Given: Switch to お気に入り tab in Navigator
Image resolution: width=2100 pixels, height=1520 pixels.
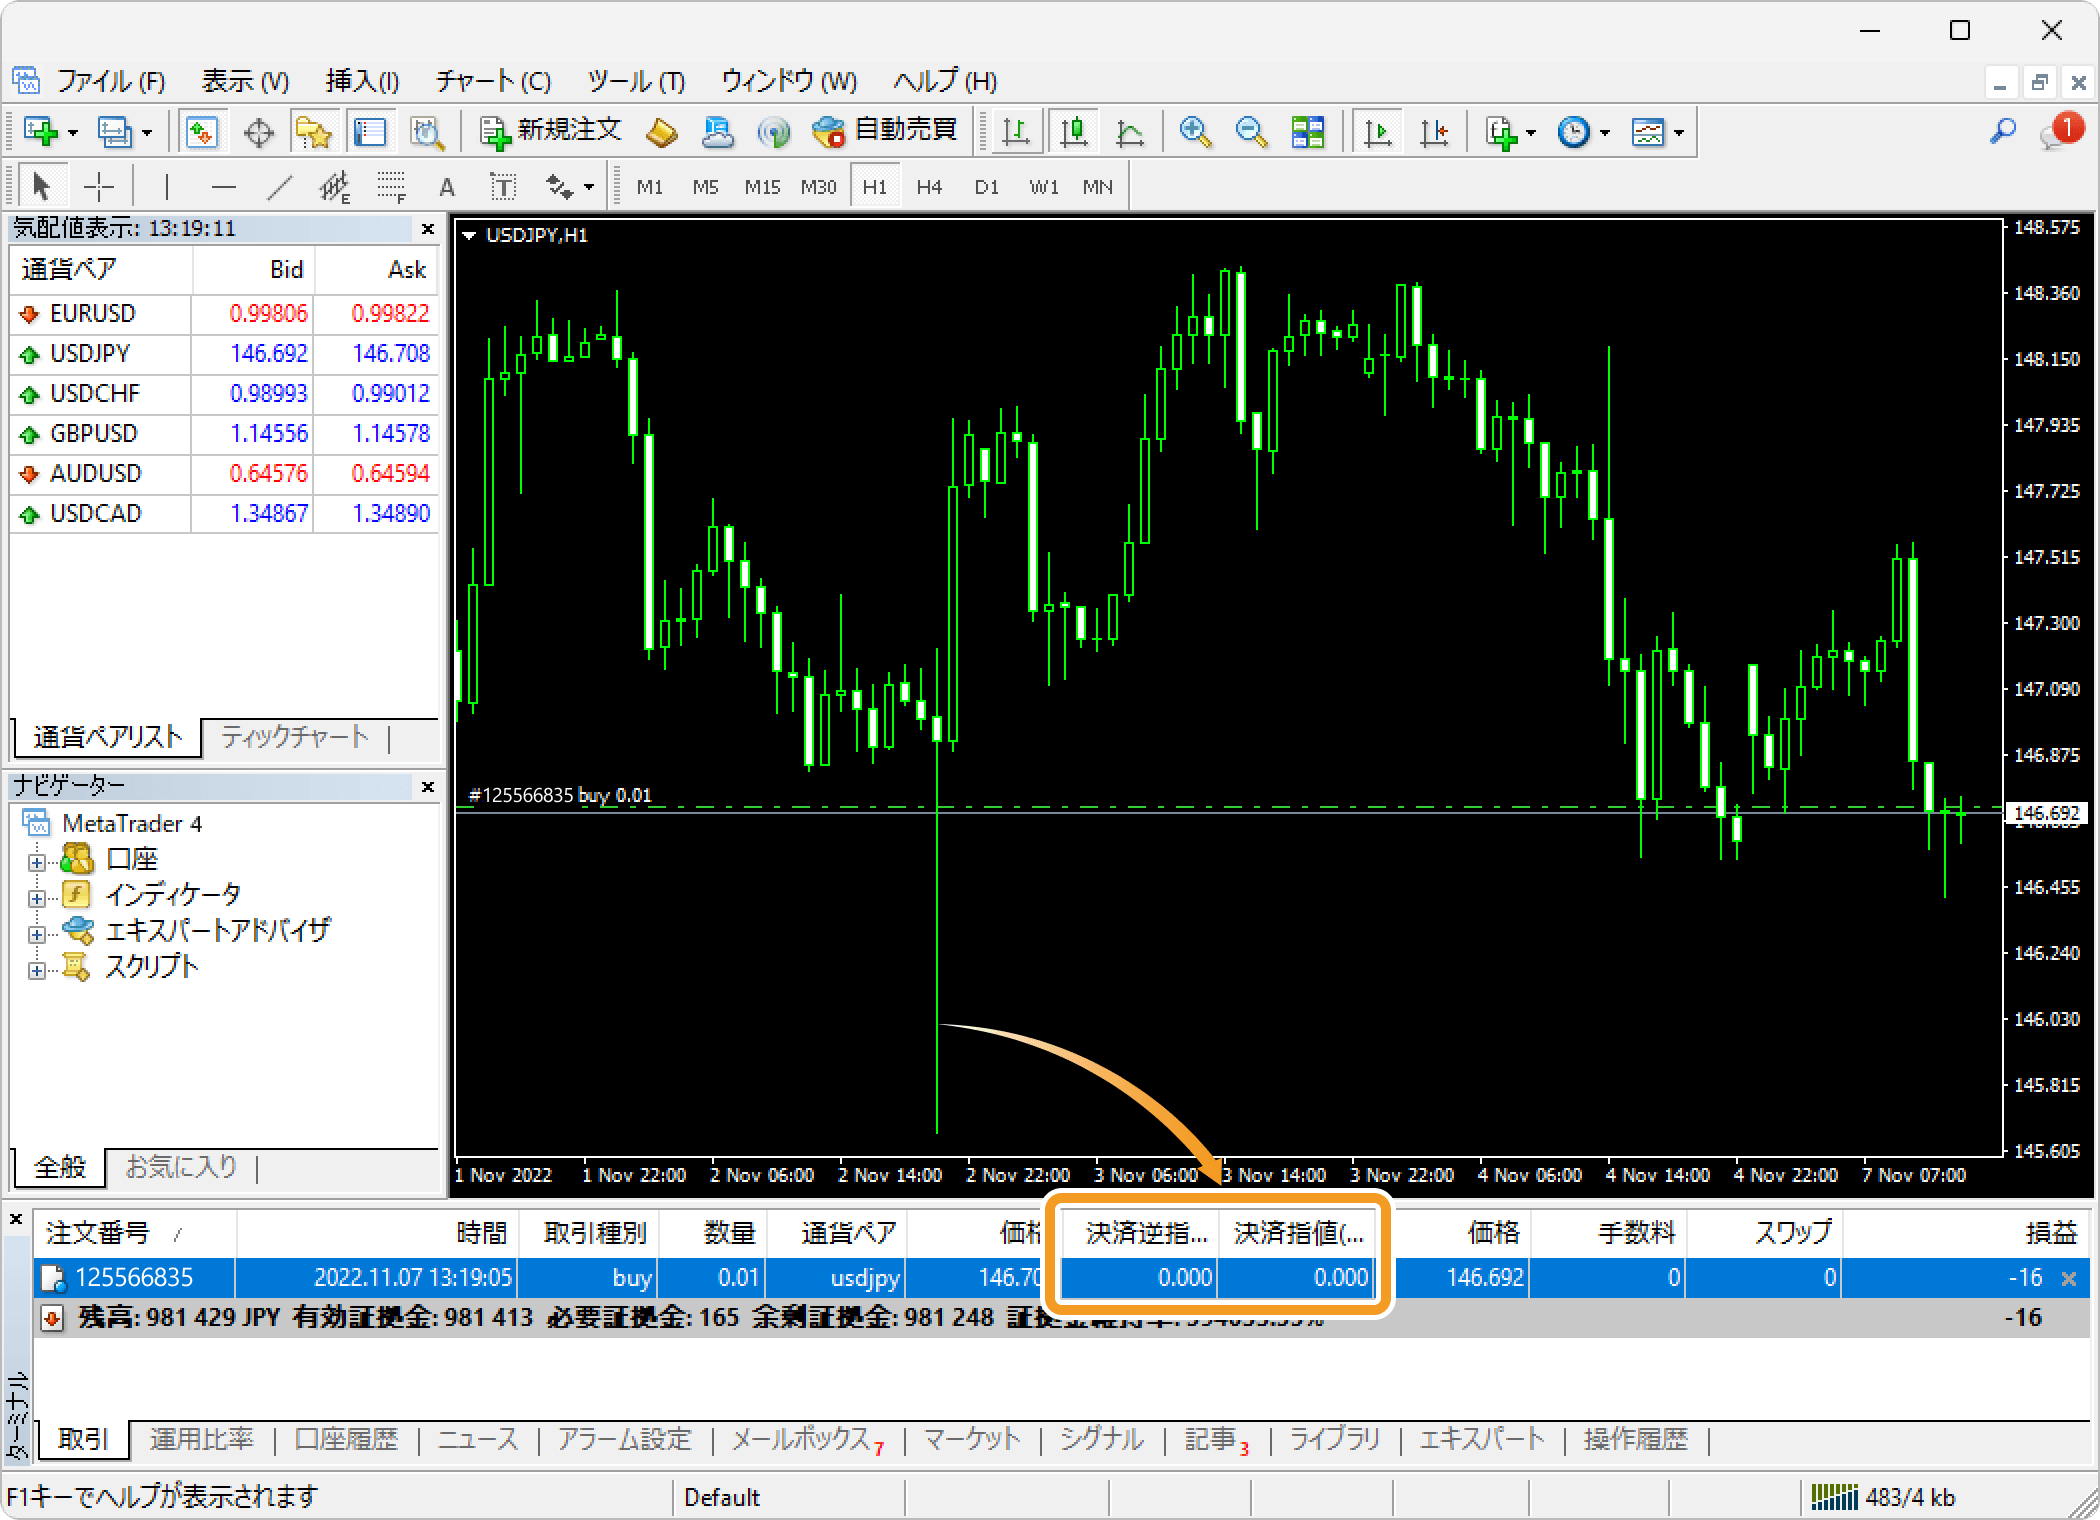Looking at the screenshot, I should pyautogui.click(x=181, y=1167).
